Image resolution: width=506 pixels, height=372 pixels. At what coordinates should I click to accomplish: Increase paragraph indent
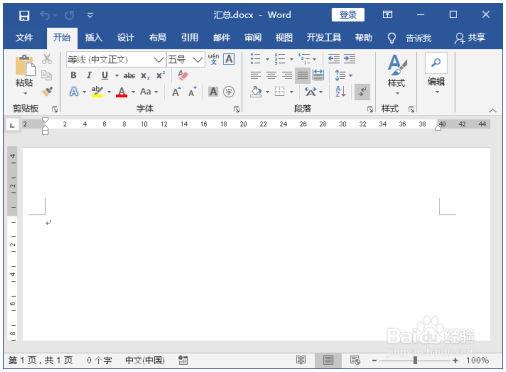[350, 59]
